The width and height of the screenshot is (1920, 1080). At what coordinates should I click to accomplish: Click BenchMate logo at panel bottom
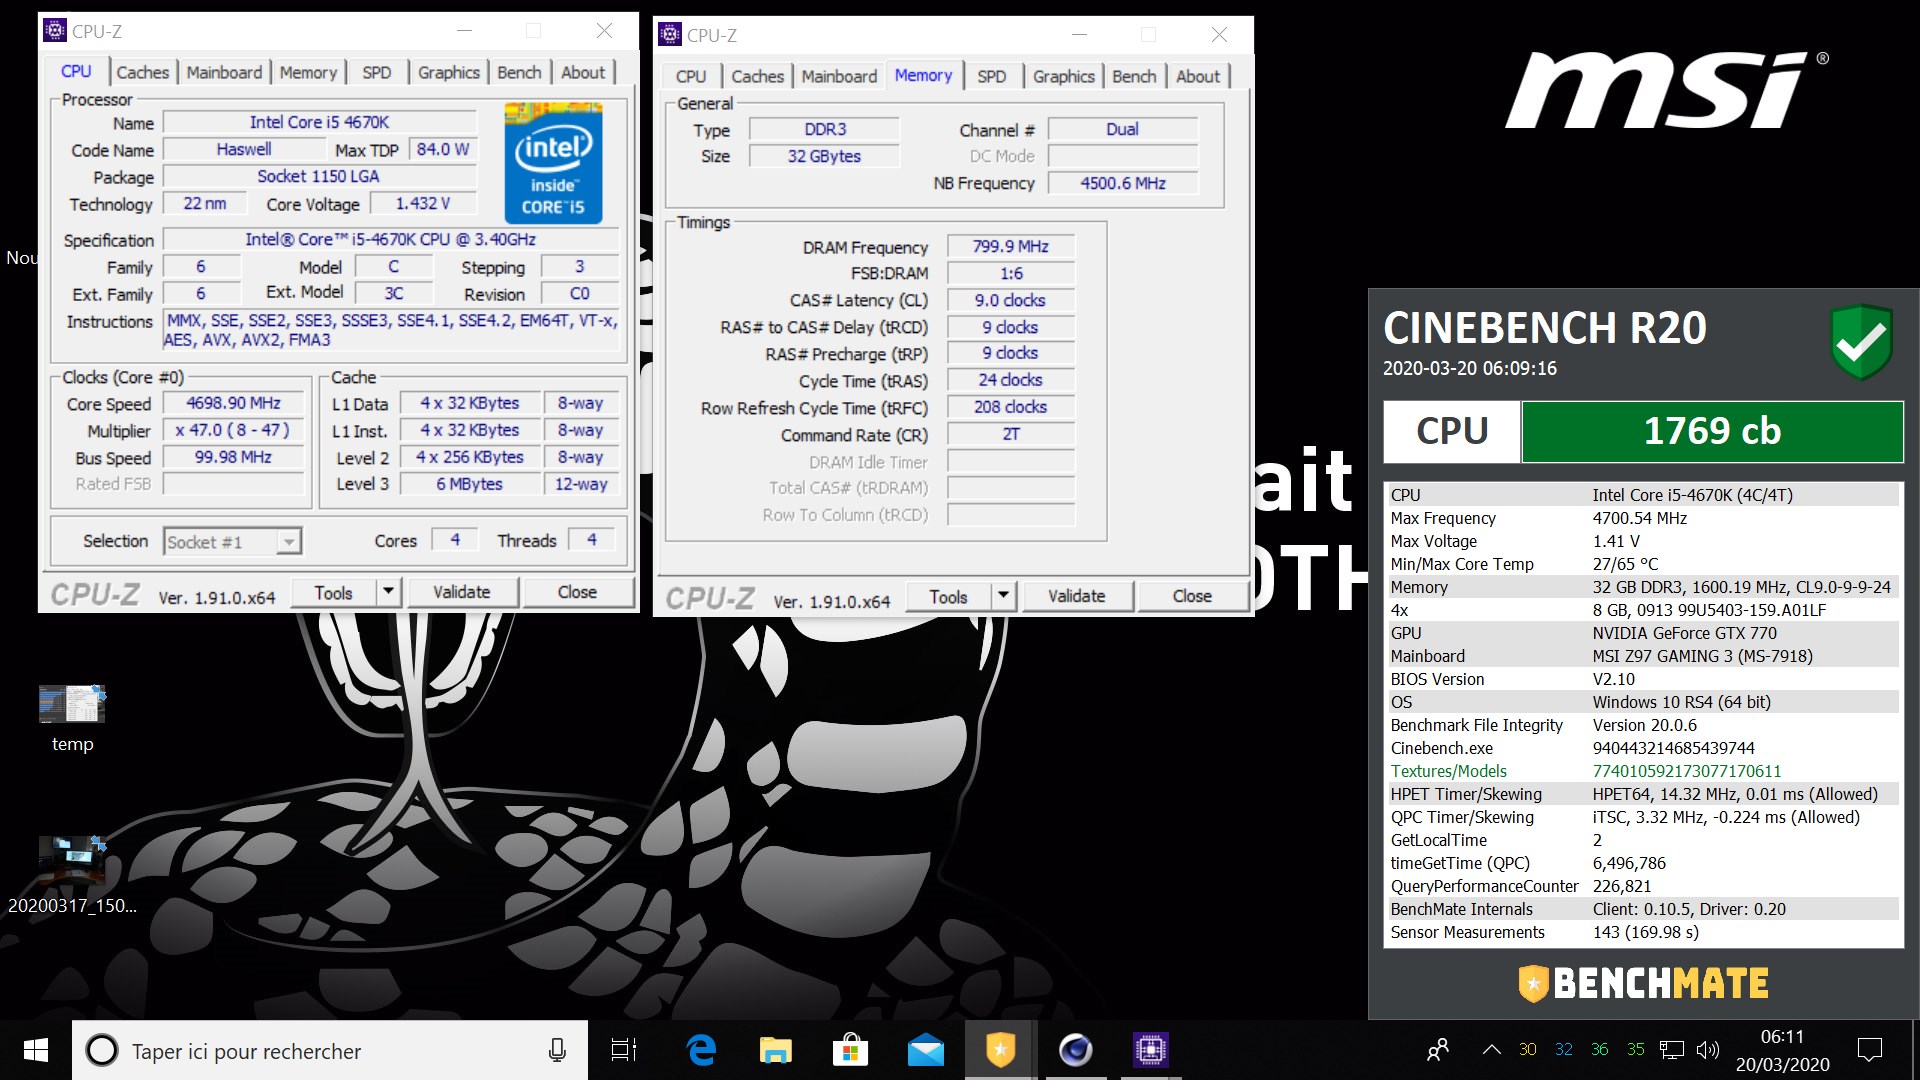pyautogui.click(x=1643, y=984)
